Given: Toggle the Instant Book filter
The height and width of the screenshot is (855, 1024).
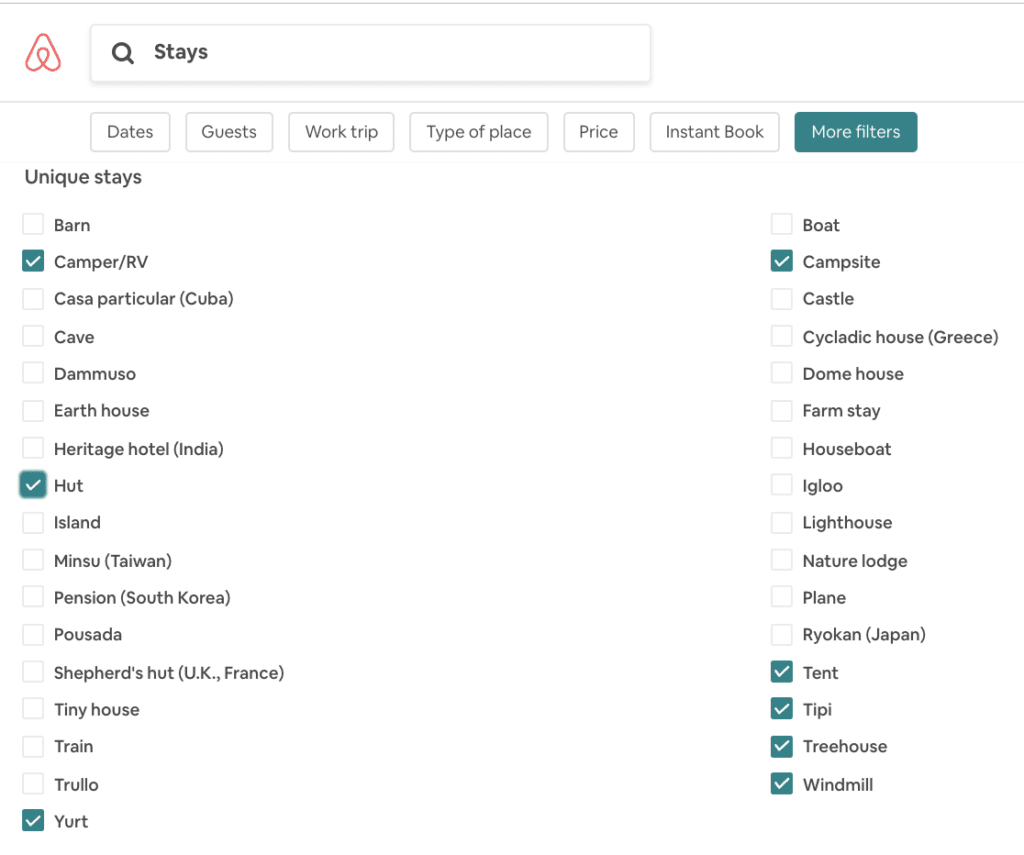Looking at the screenshot, I should (714, 132).
